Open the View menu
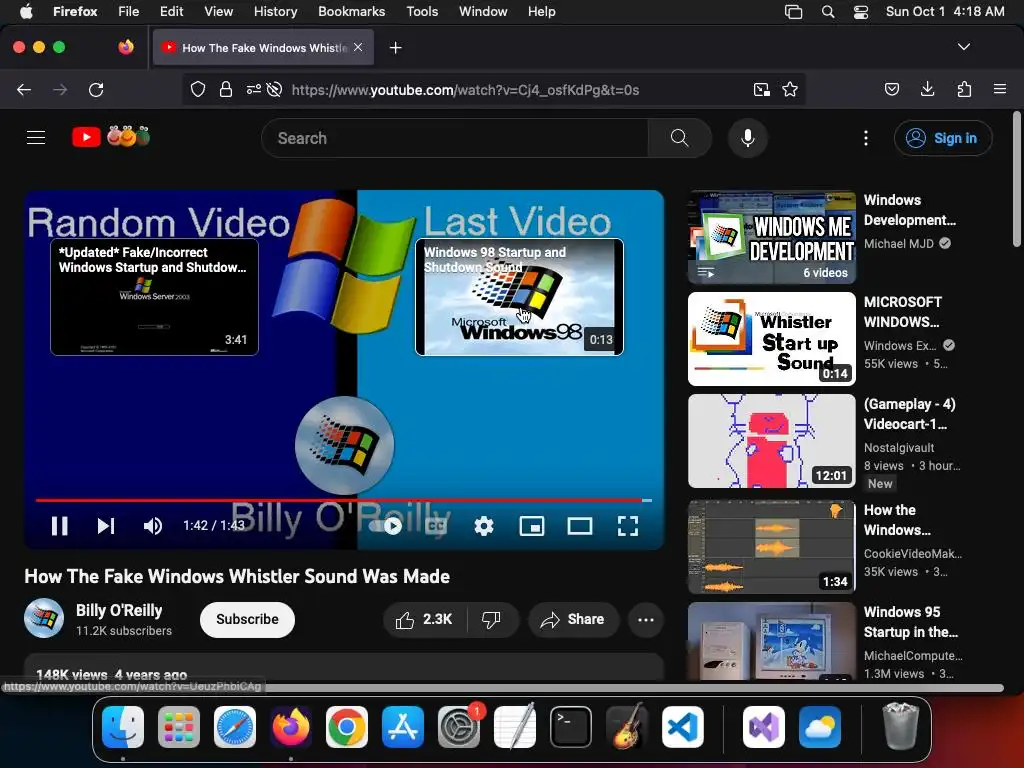This screenshot has height=768, width=1024. pos(218,11)
